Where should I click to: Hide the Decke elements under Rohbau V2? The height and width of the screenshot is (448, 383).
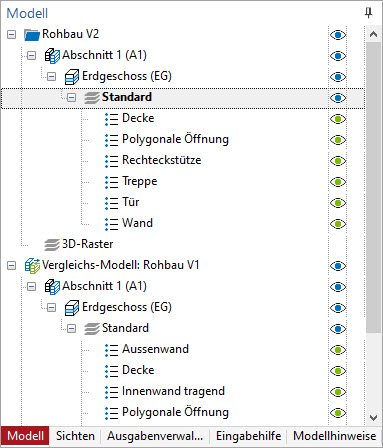(x=338, y=119)
